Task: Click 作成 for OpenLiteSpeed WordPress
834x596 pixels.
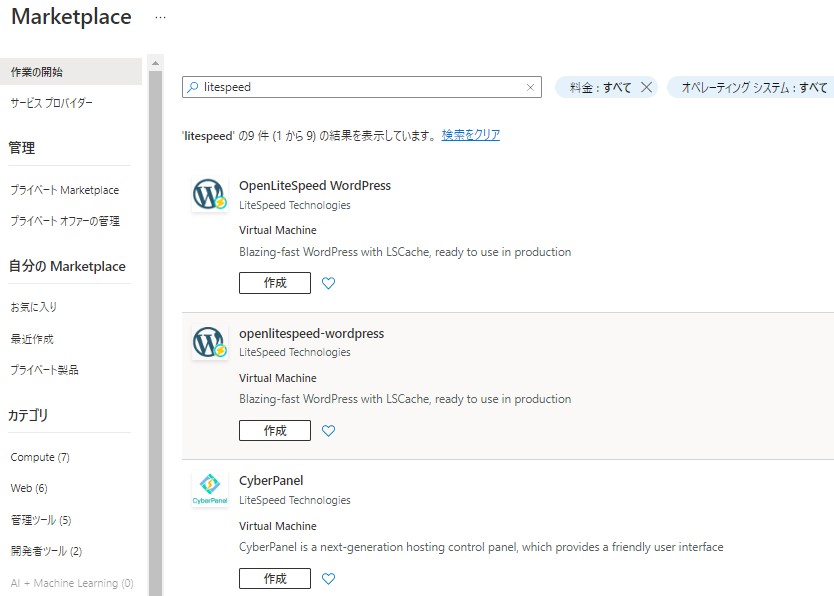Action: (x=275, y=283)
